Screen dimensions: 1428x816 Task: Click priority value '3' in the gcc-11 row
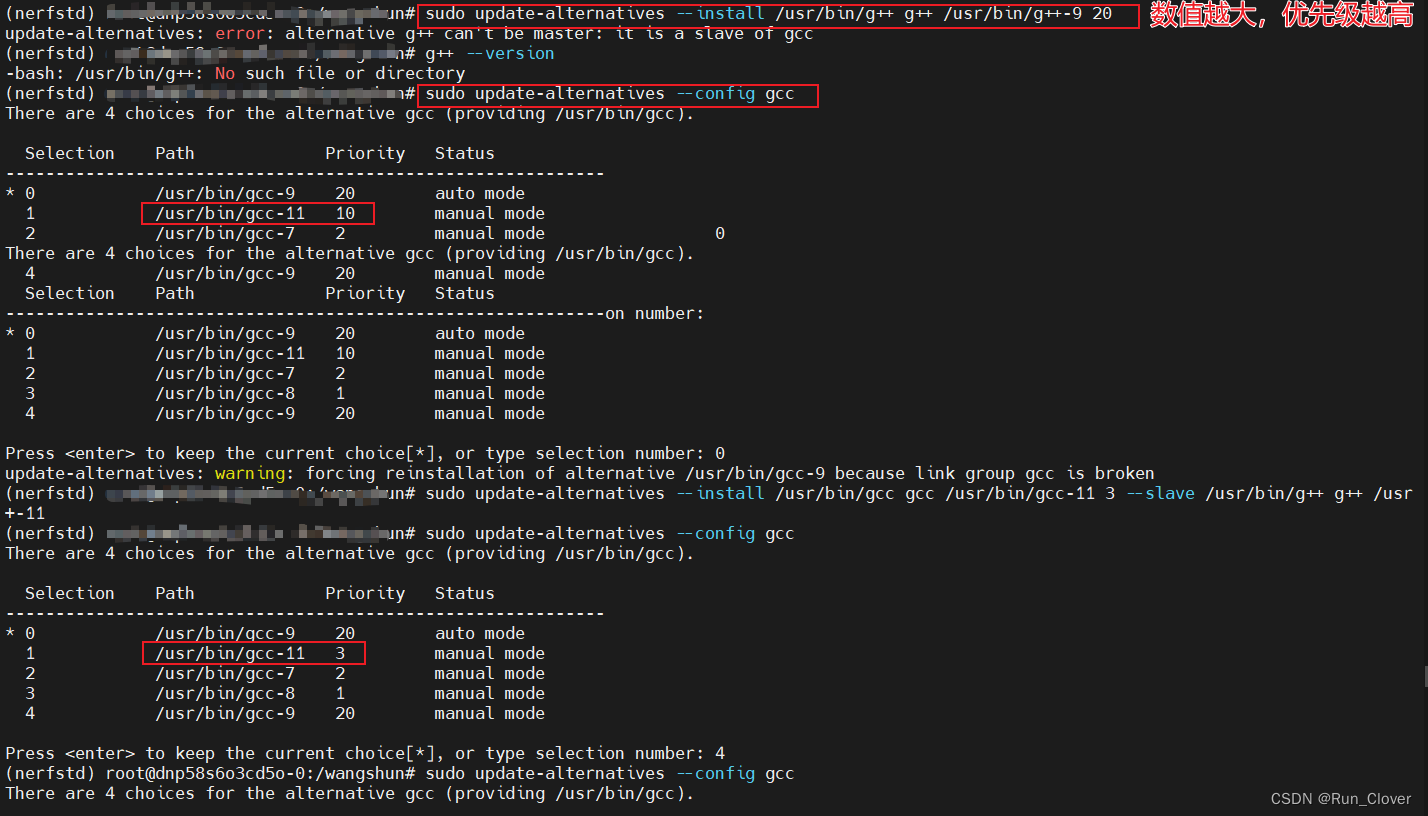coord(340,654)
